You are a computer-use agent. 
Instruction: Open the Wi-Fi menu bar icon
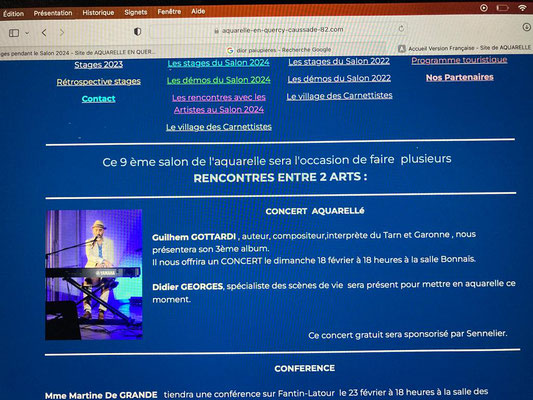[x=522, y=7]
